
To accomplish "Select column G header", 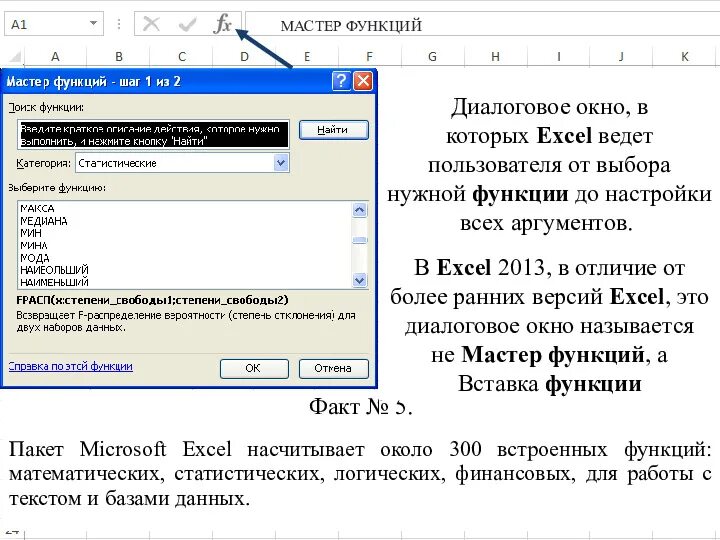I will coord(433,56).
